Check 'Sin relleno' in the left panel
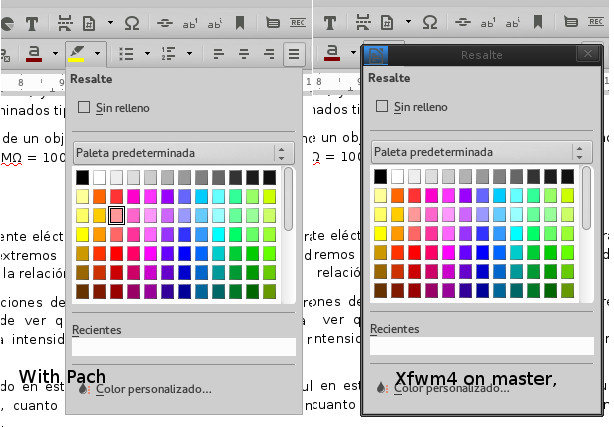 click(84, 107)
